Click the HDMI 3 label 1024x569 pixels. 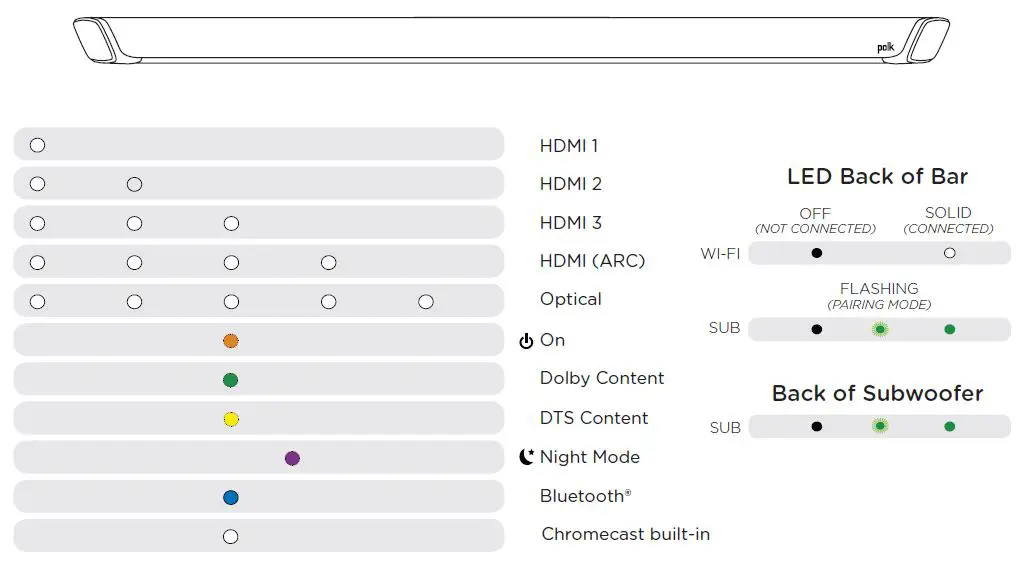570,223
